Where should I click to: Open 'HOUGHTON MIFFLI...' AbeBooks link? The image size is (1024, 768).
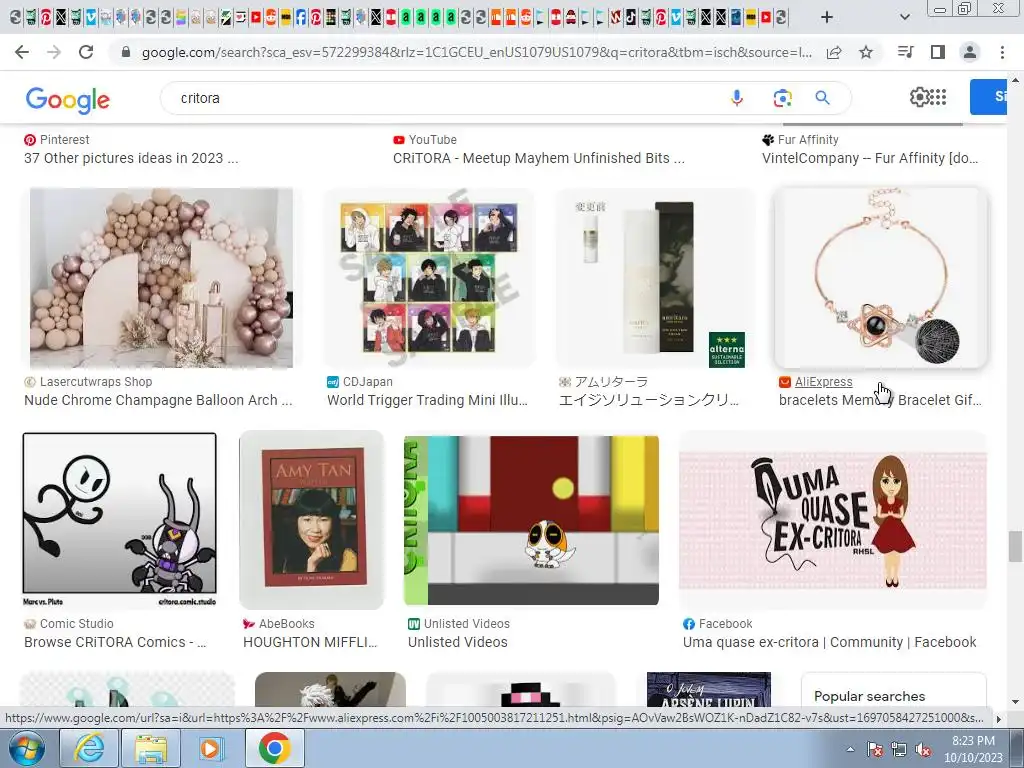pos(310,643)
